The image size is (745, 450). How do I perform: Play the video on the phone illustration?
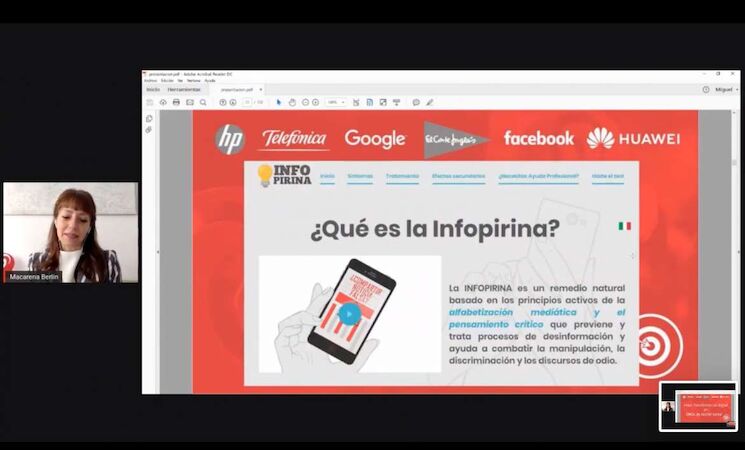pos(348,313)
